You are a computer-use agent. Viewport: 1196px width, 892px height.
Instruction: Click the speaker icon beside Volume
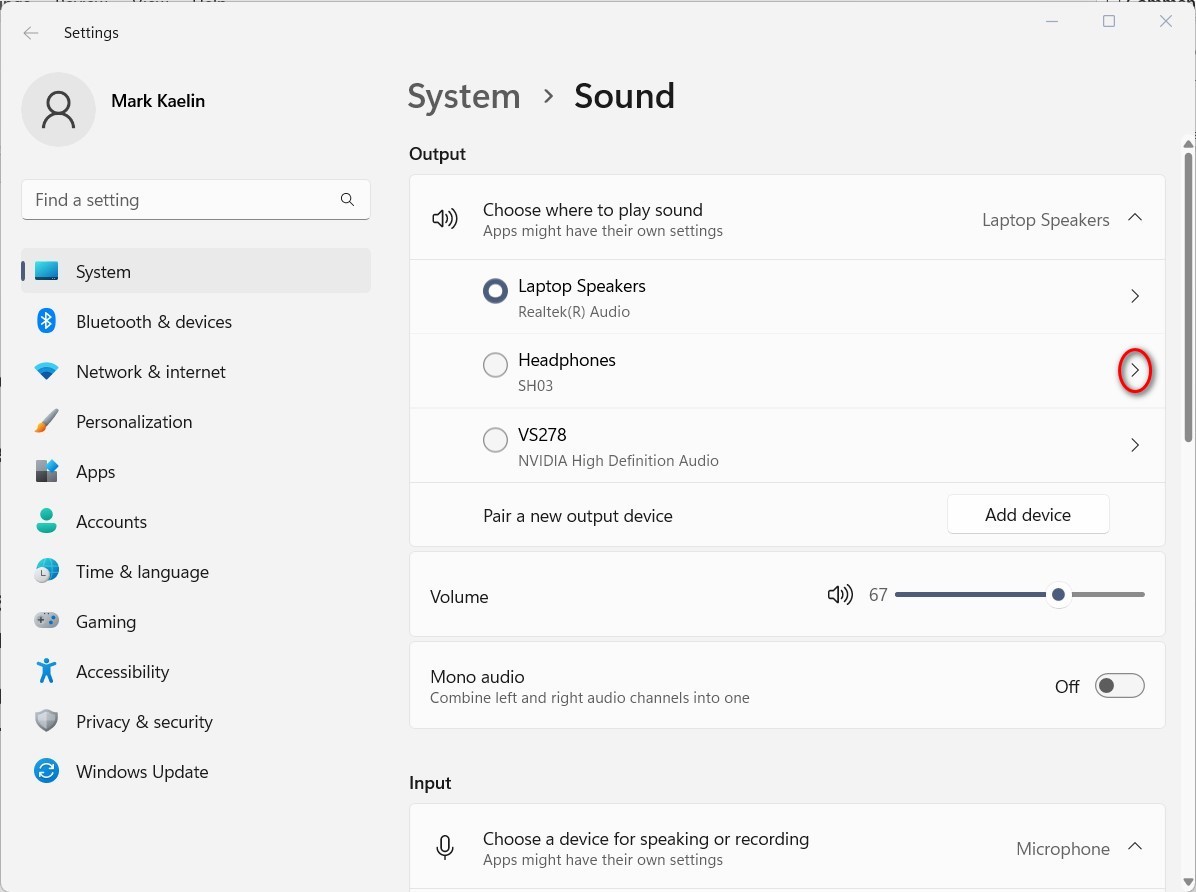840,594
